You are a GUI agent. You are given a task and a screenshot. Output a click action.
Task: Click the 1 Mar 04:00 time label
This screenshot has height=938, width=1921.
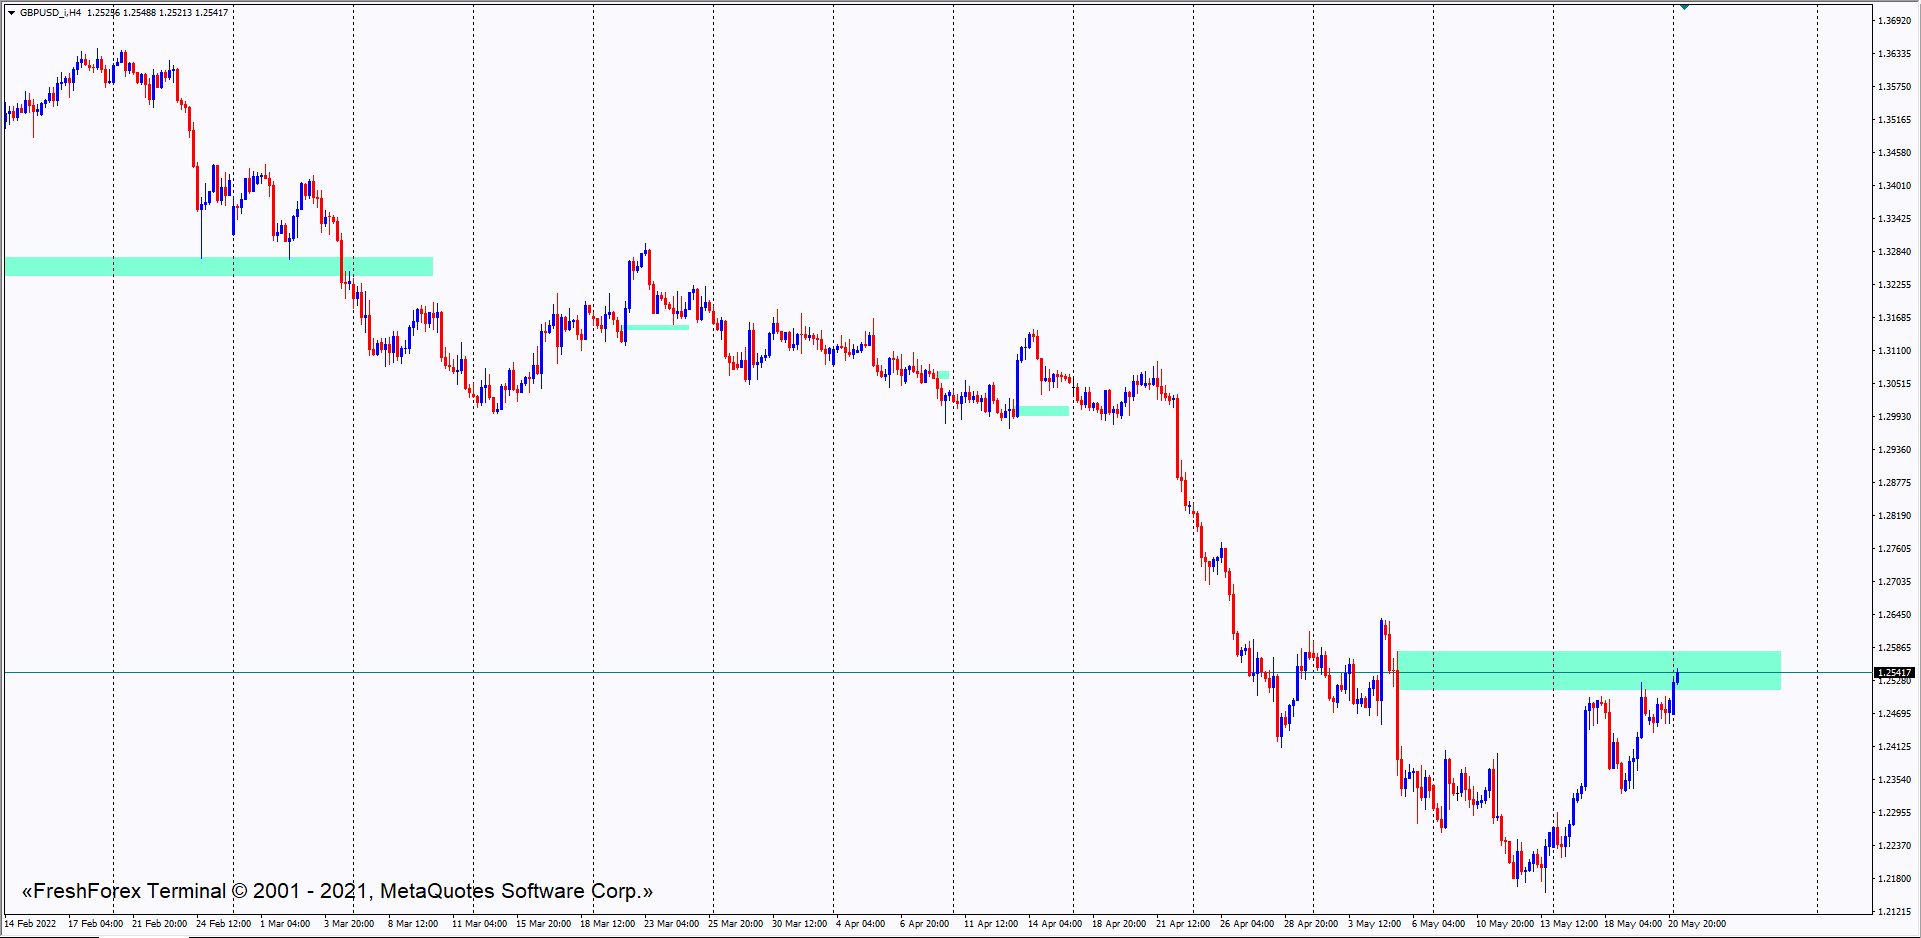coord(285,924)
